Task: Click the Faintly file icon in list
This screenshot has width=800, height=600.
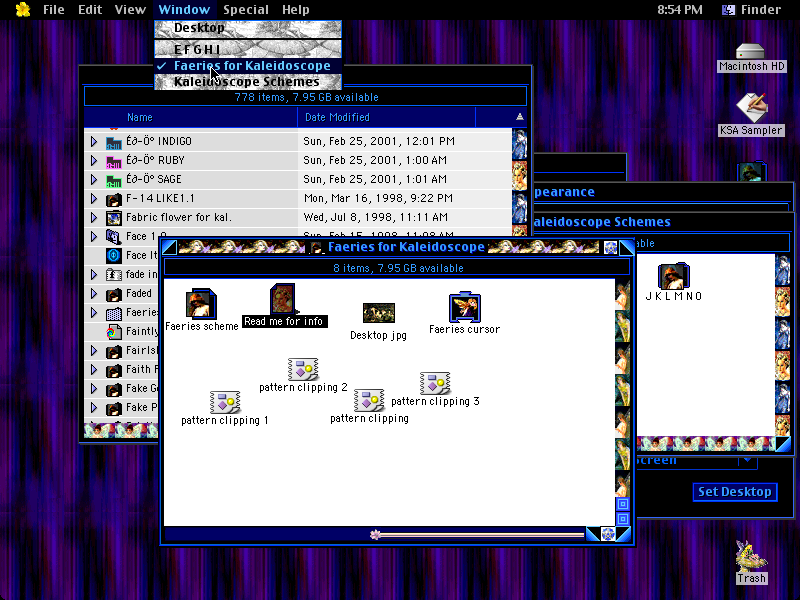Action: coord(113,332)
